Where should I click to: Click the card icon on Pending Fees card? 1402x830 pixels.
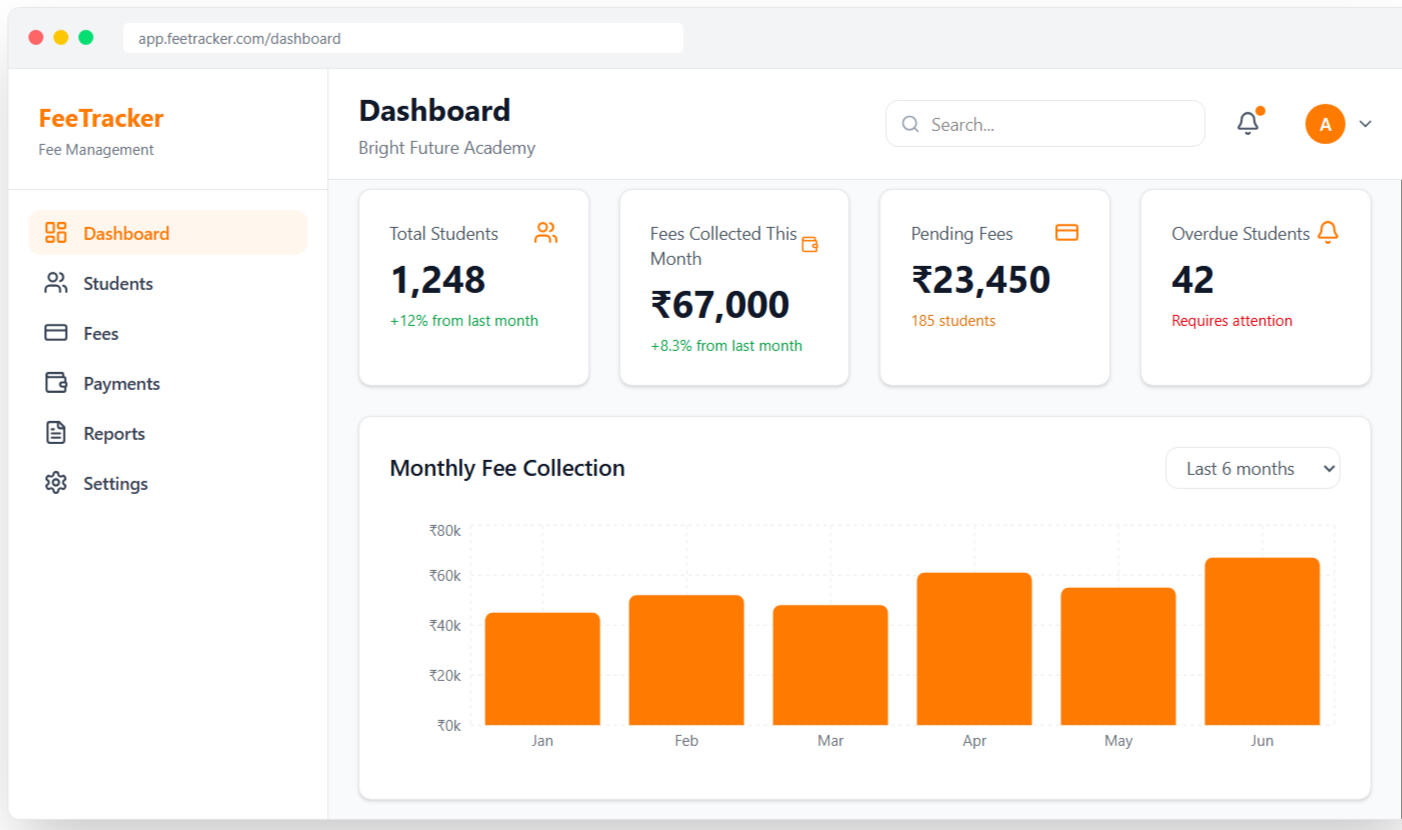tap(1067, 233)
